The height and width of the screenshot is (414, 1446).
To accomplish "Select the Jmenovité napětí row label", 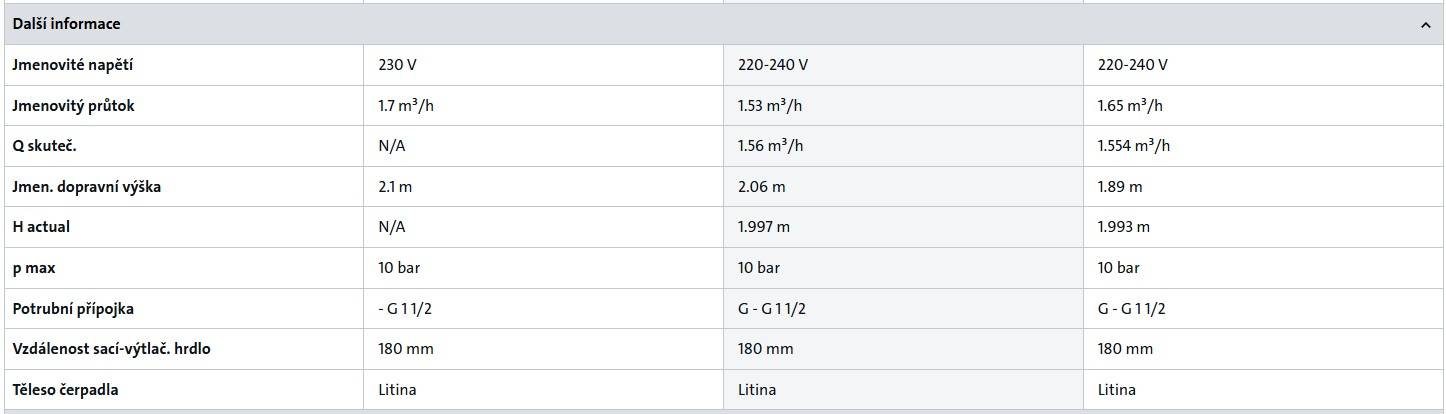I will click(x=72, y=65).
